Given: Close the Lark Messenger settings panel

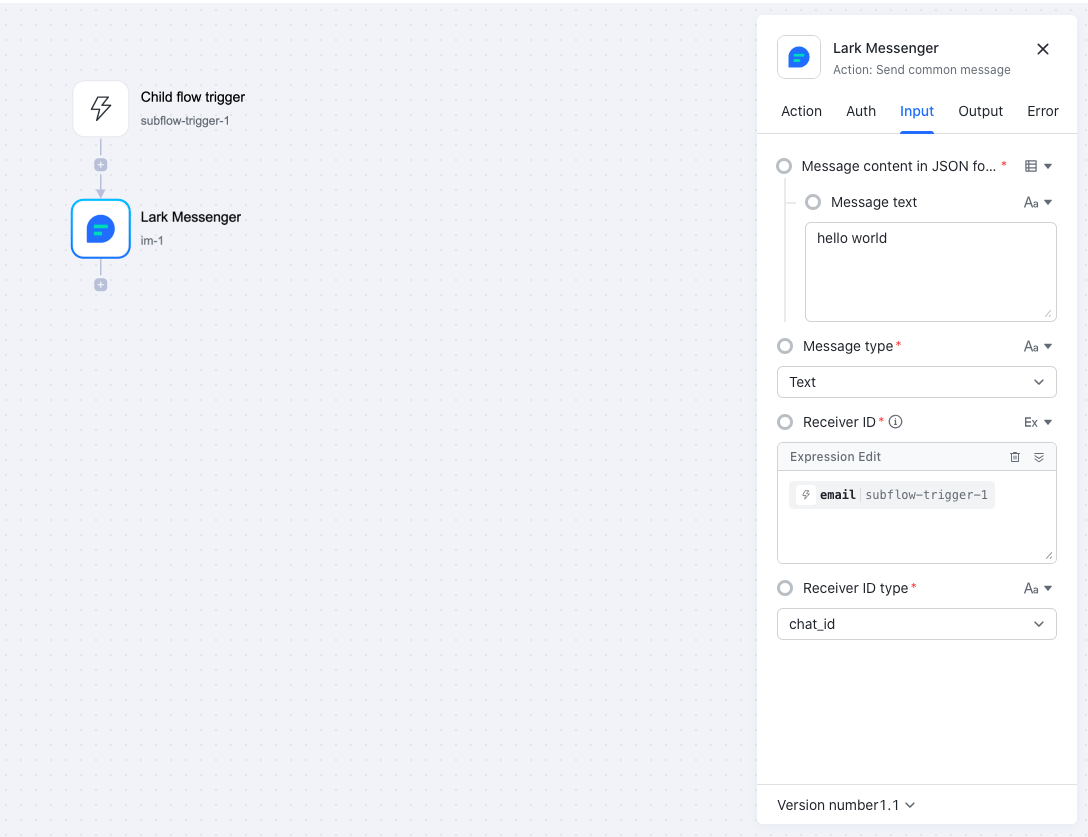Looking at the screenshot, I should tap(1043, 49).
